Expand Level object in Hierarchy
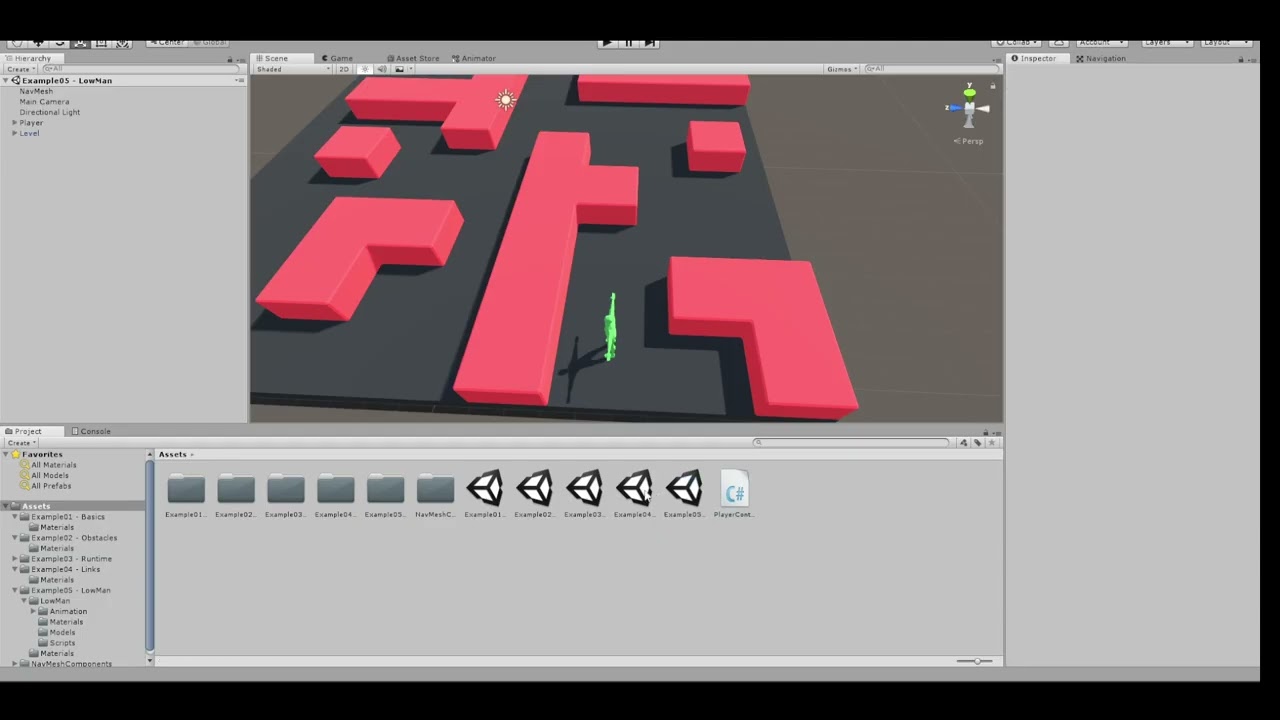Screen dimensions: 1280x720 pyautogui.click(x=14, y=133)
